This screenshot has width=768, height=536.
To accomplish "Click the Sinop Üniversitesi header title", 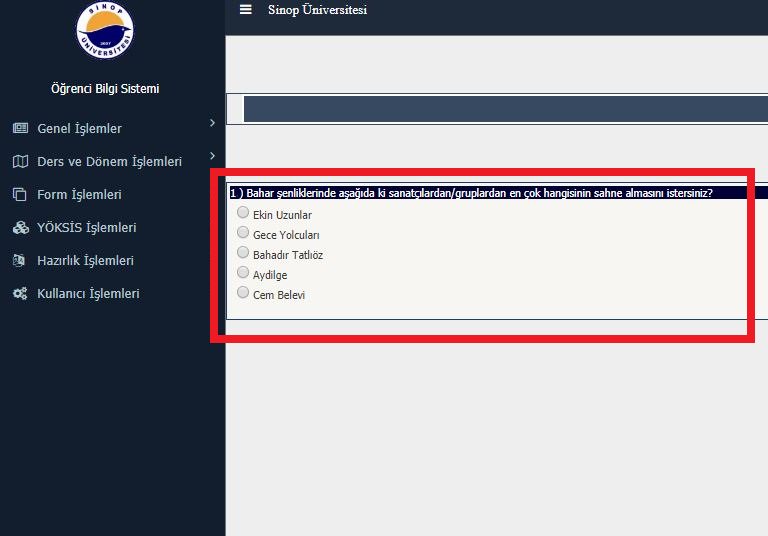I will click(x=317, y=10).
